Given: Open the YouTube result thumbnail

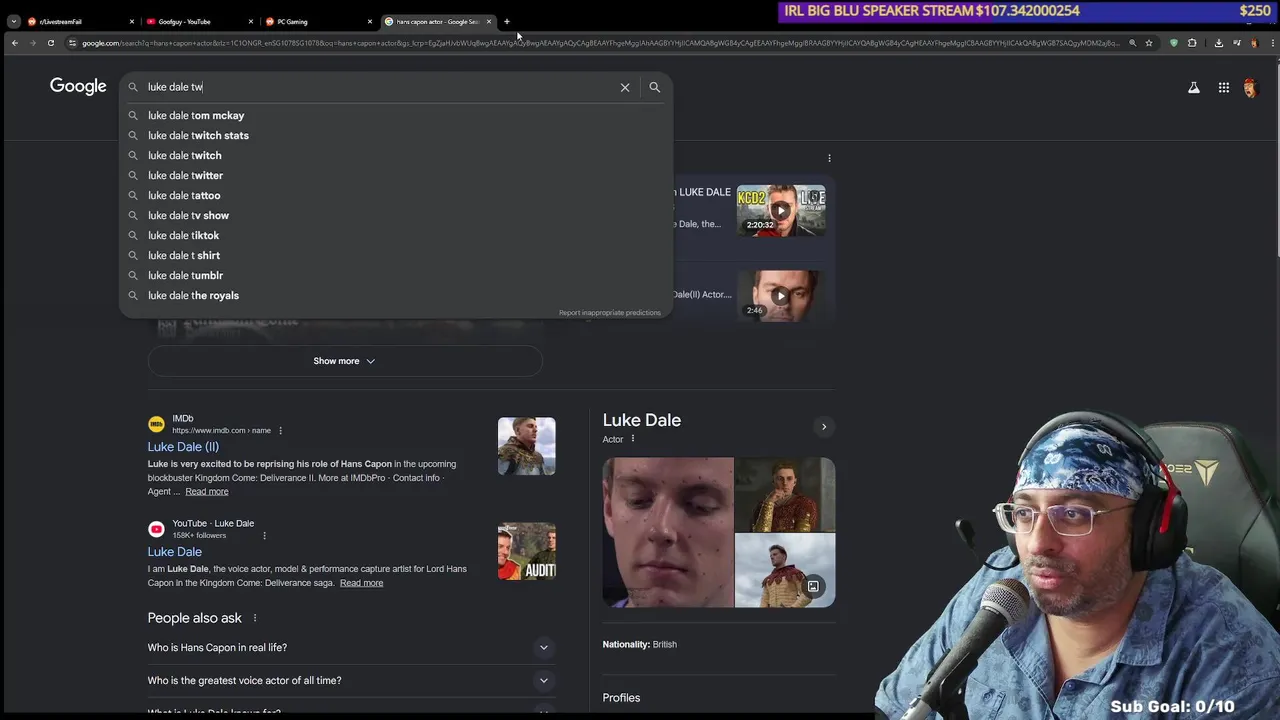Looking at the screenshot, I should click(x=527, y=551).
